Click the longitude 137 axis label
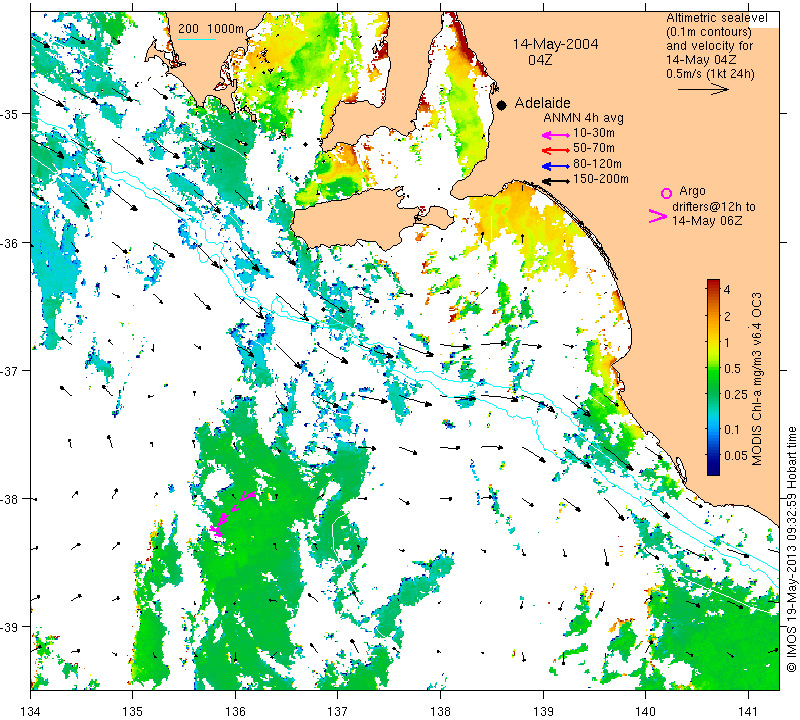800x720 pixels. 338,711
